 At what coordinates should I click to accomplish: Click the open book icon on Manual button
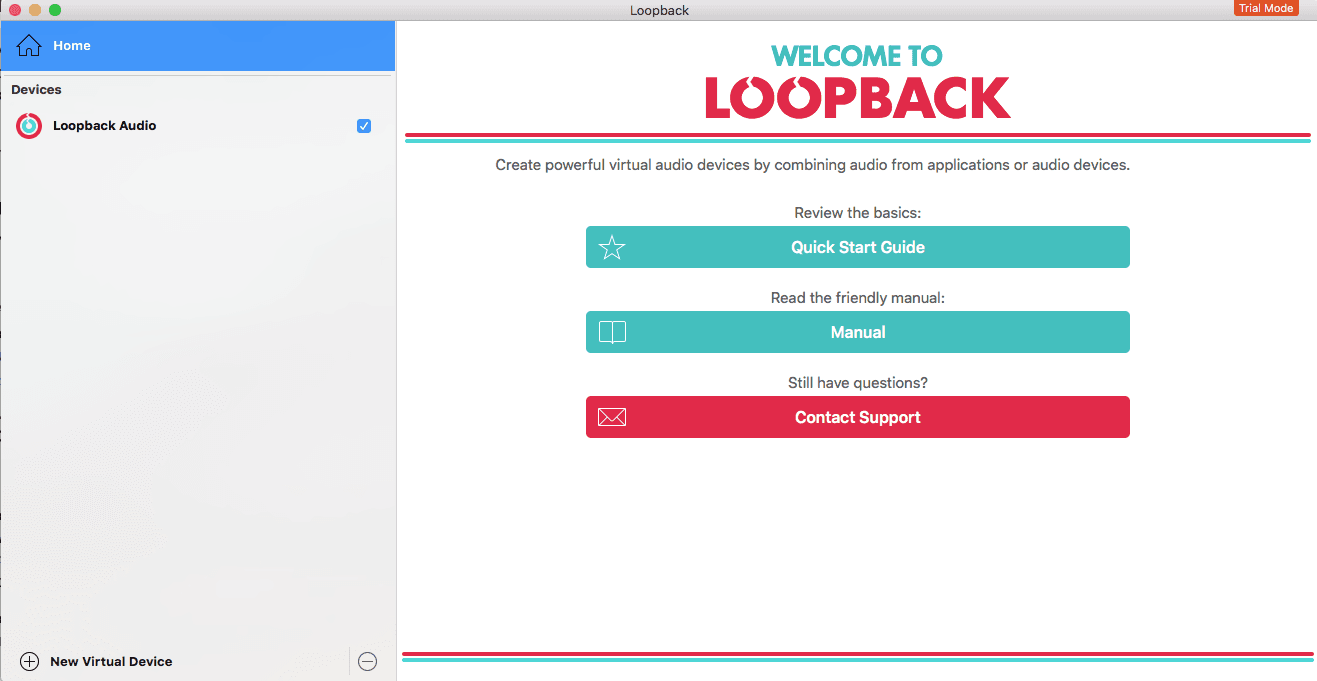point(611,331)
